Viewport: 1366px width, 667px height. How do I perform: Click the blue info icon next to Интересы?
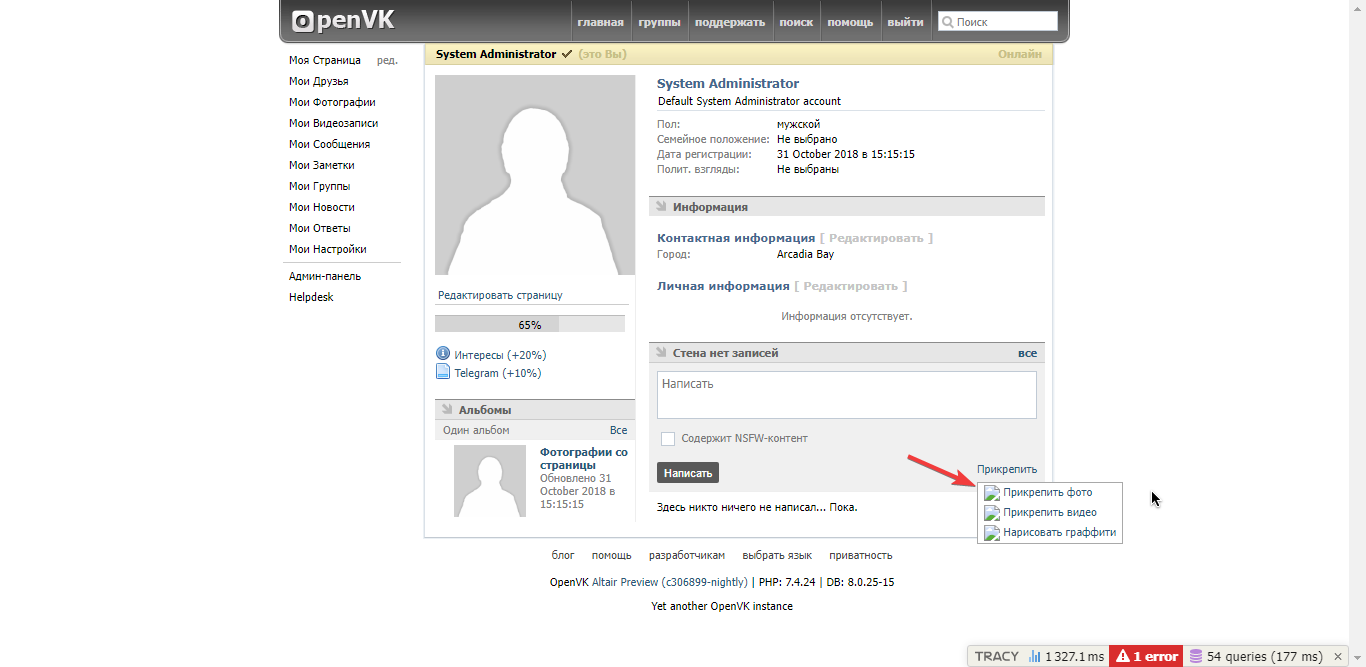(x=441, y=353)
